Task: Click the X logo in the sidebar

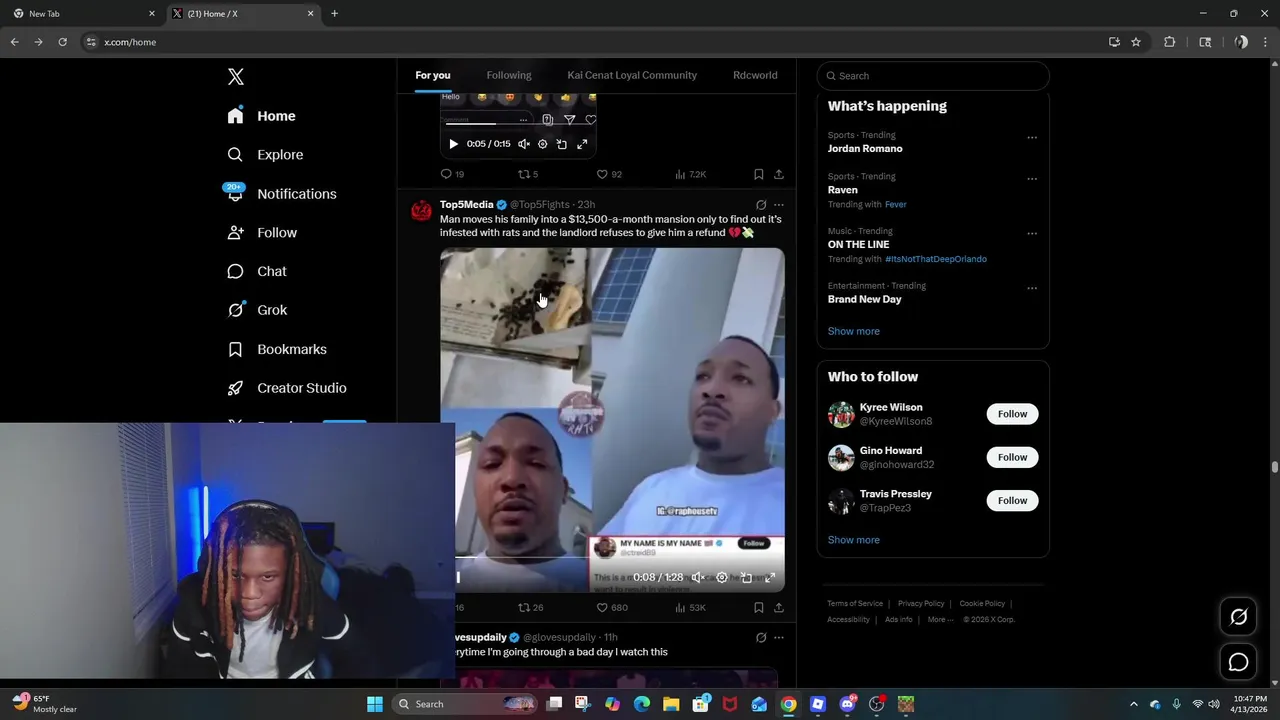Action: [236, 77]
